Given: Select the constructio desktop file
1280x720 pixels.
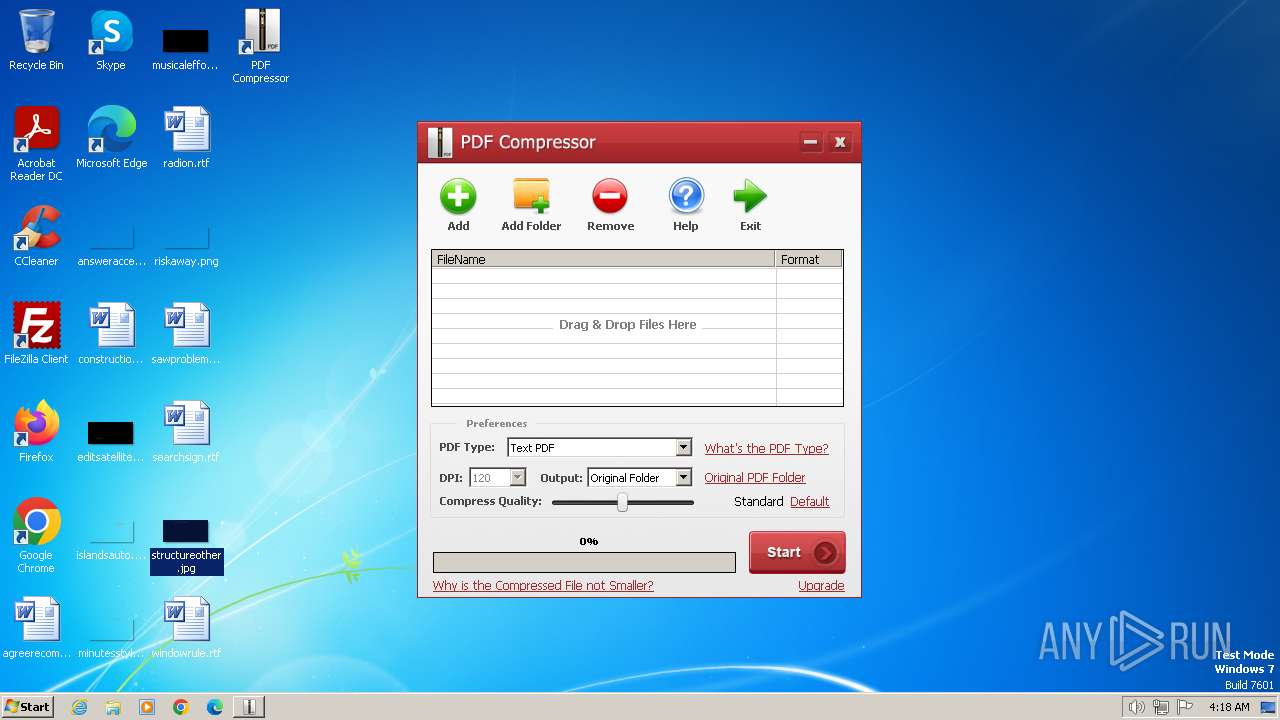Looking at the screenshot, I should 111,334.
